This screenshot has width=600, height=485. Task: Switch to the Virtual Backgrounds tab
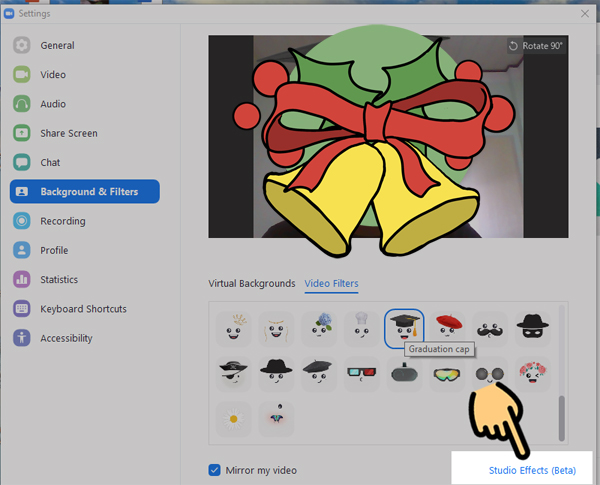click(251, 283)
